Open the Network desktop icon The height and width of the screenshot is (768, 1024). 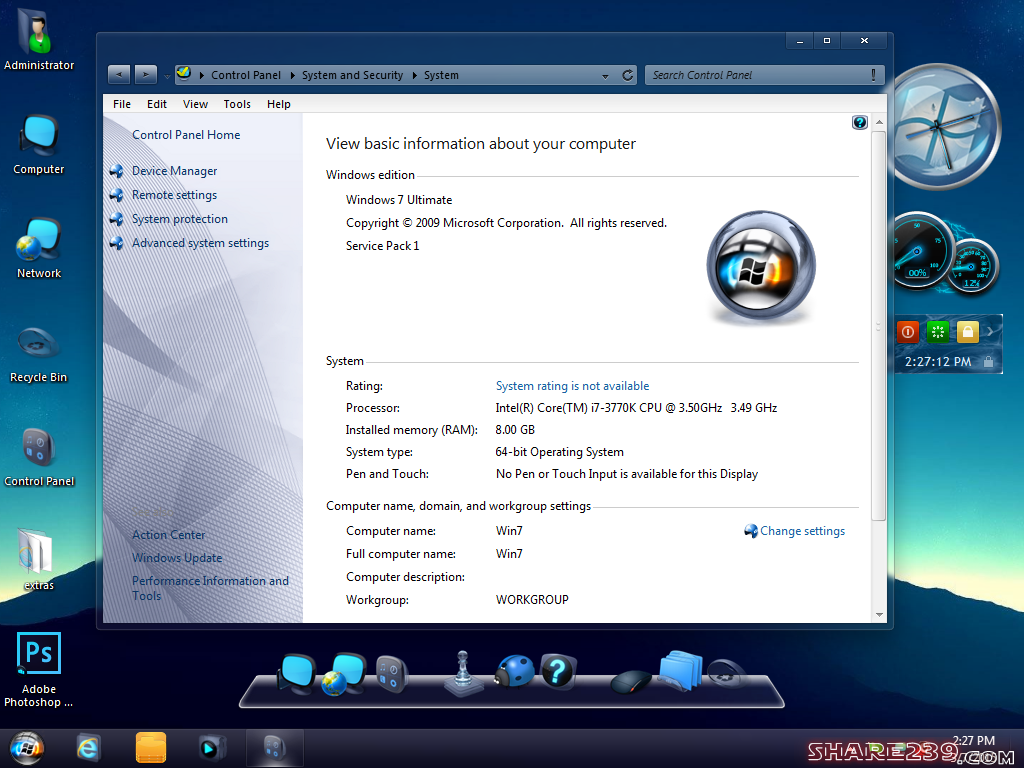(x=39, y=248)
